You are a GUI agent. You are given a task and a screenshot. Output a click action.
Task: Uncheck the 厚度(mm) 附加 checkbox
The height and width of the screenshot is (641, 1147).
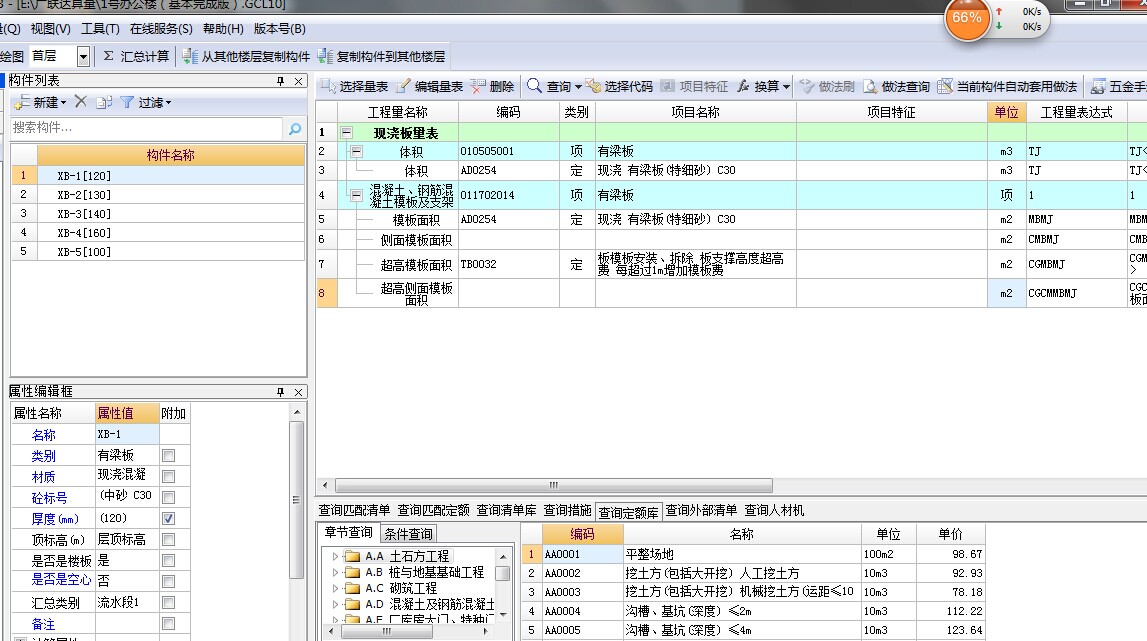(169, 519)
